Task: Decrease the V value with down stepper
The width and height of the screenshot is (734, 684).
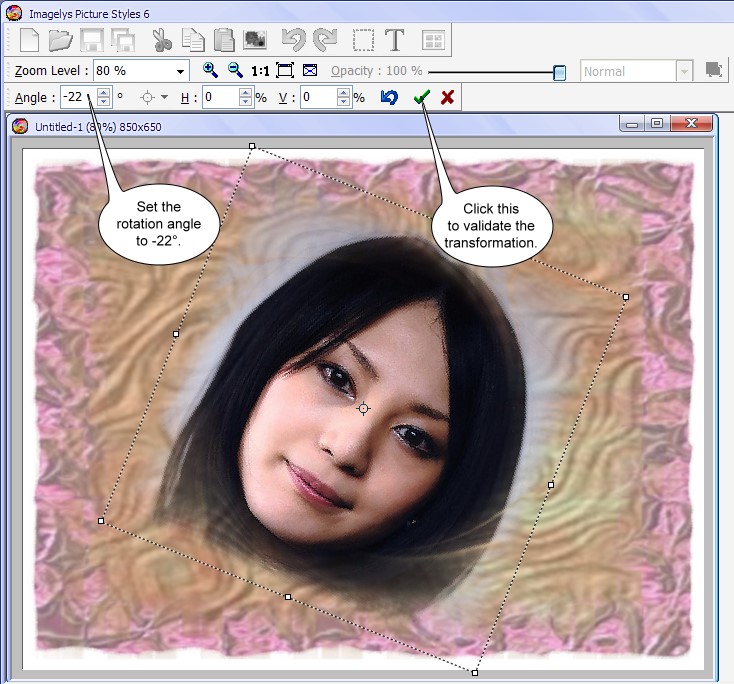Action: point(344,102)
